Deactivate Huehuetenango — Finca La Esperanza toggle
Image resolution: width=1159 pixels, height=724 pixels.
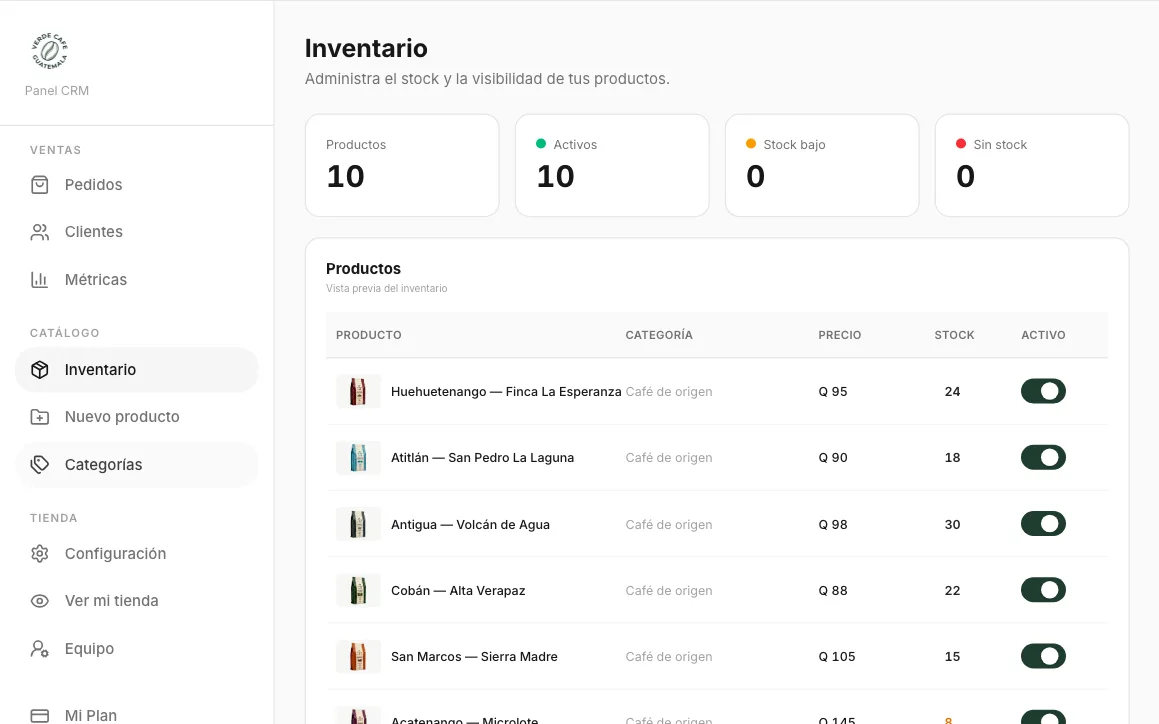(1043, 391)
